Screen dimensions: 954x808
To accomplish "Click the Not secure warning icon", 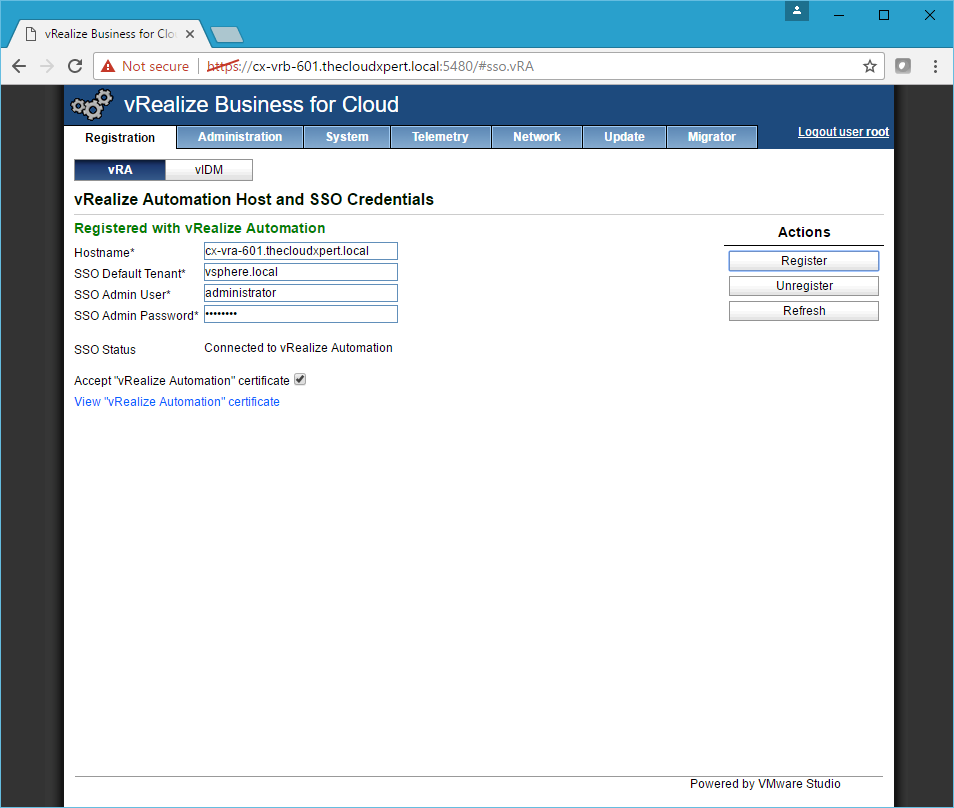I will [x=107, y=66].
